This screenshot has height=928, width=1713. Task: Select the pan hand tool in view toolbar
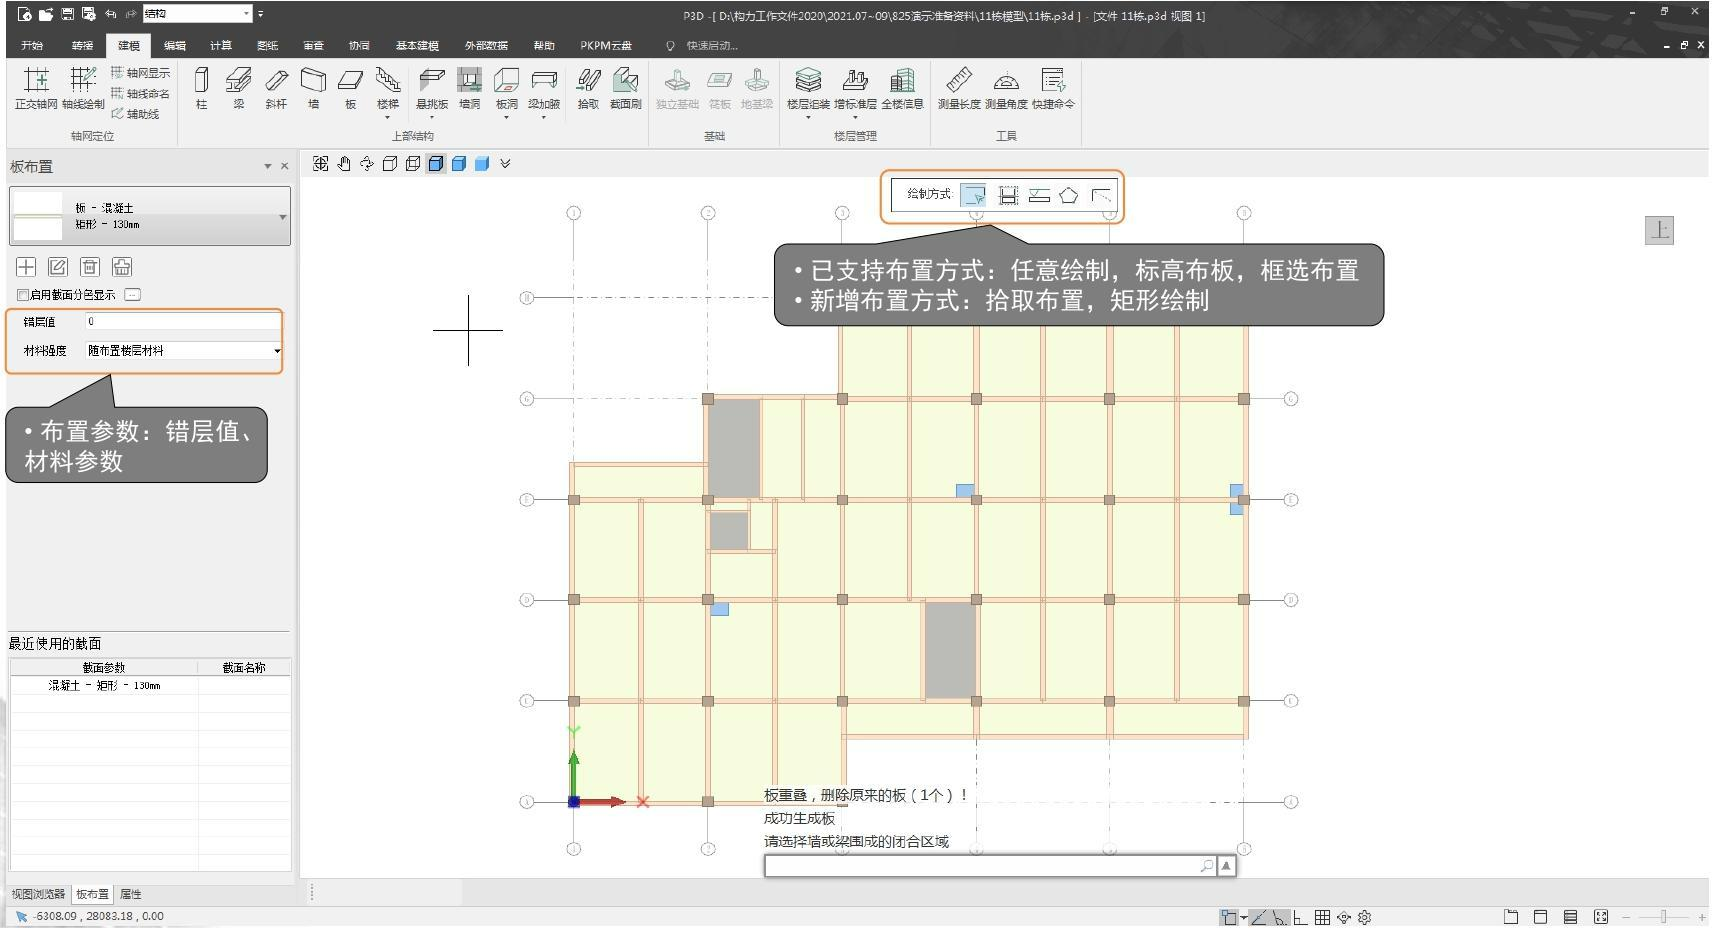344,164
